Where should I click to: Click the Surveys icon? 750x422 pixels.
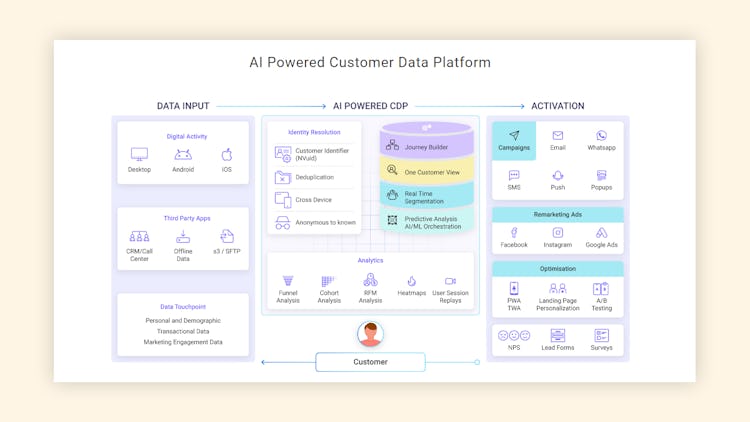(601, 335)
